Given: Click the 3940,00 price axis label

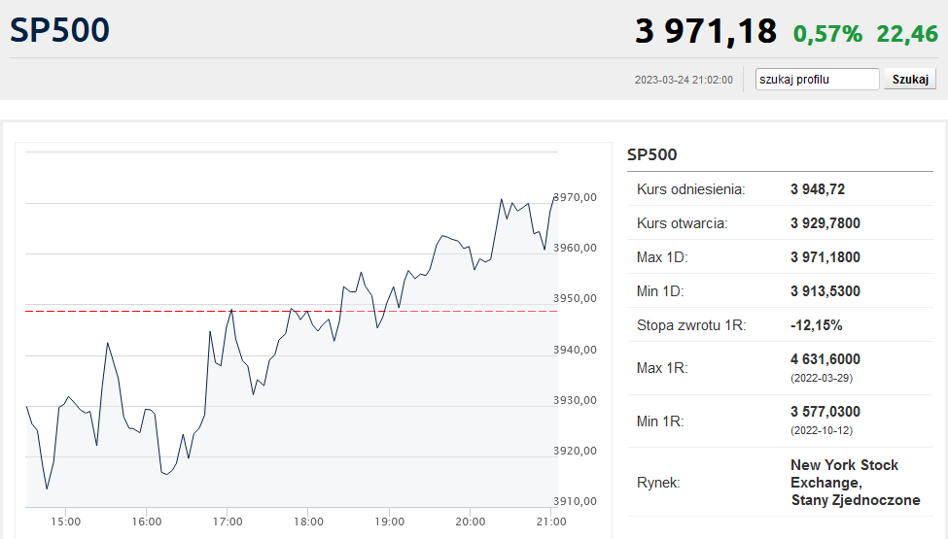Looking at the screenshot, I should point(575,349).
